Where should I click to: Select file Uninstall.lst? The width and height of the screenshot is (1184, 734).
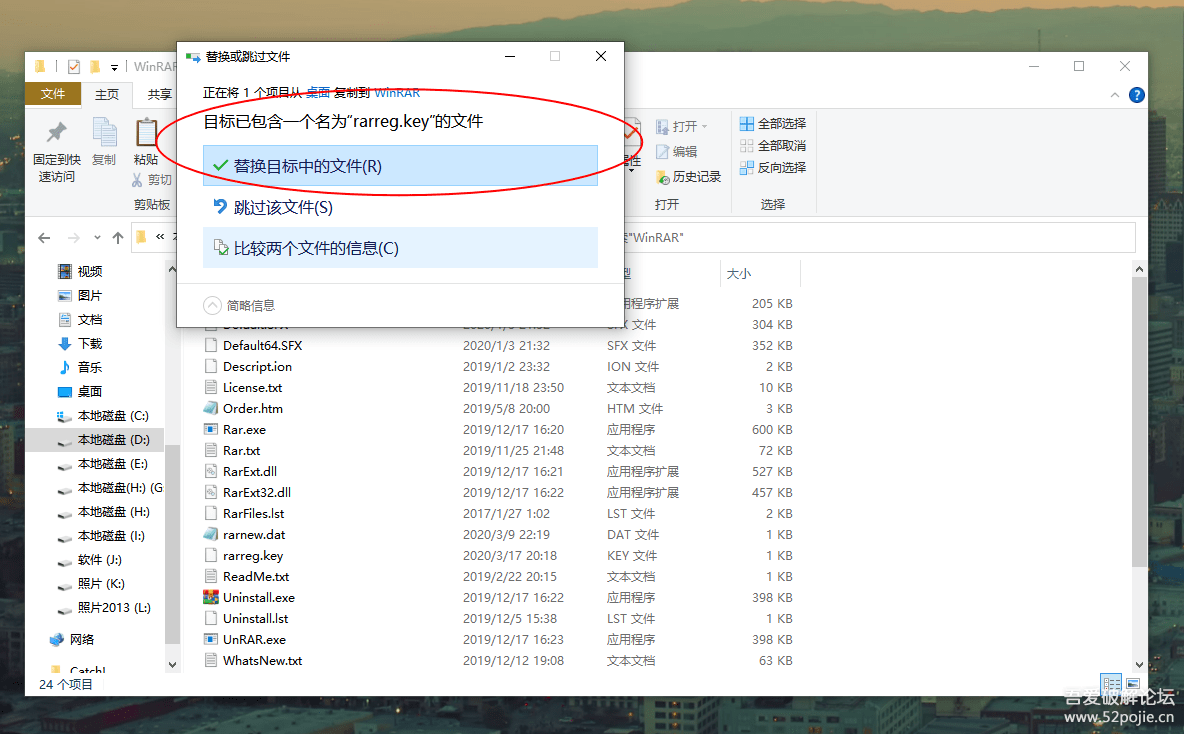pyautogui.click(x=255, y=618)
